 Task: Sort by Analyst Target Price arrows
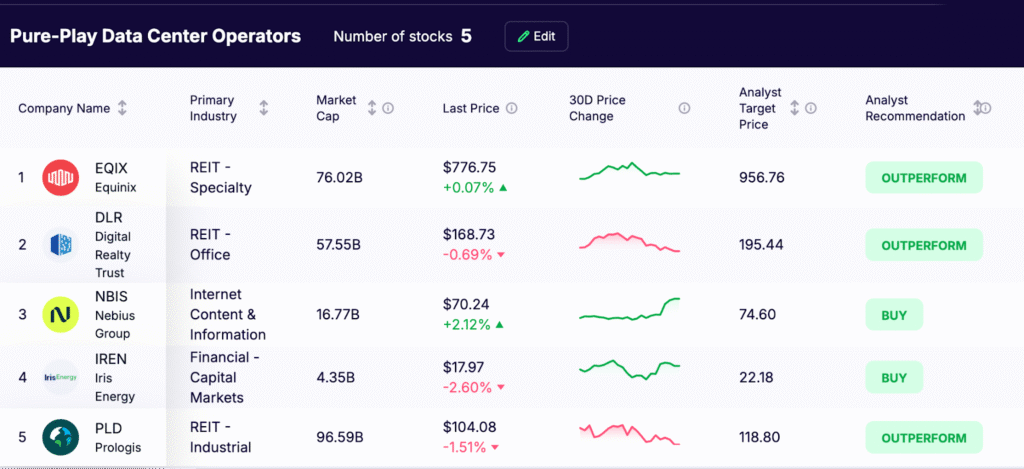click(795, 108)
